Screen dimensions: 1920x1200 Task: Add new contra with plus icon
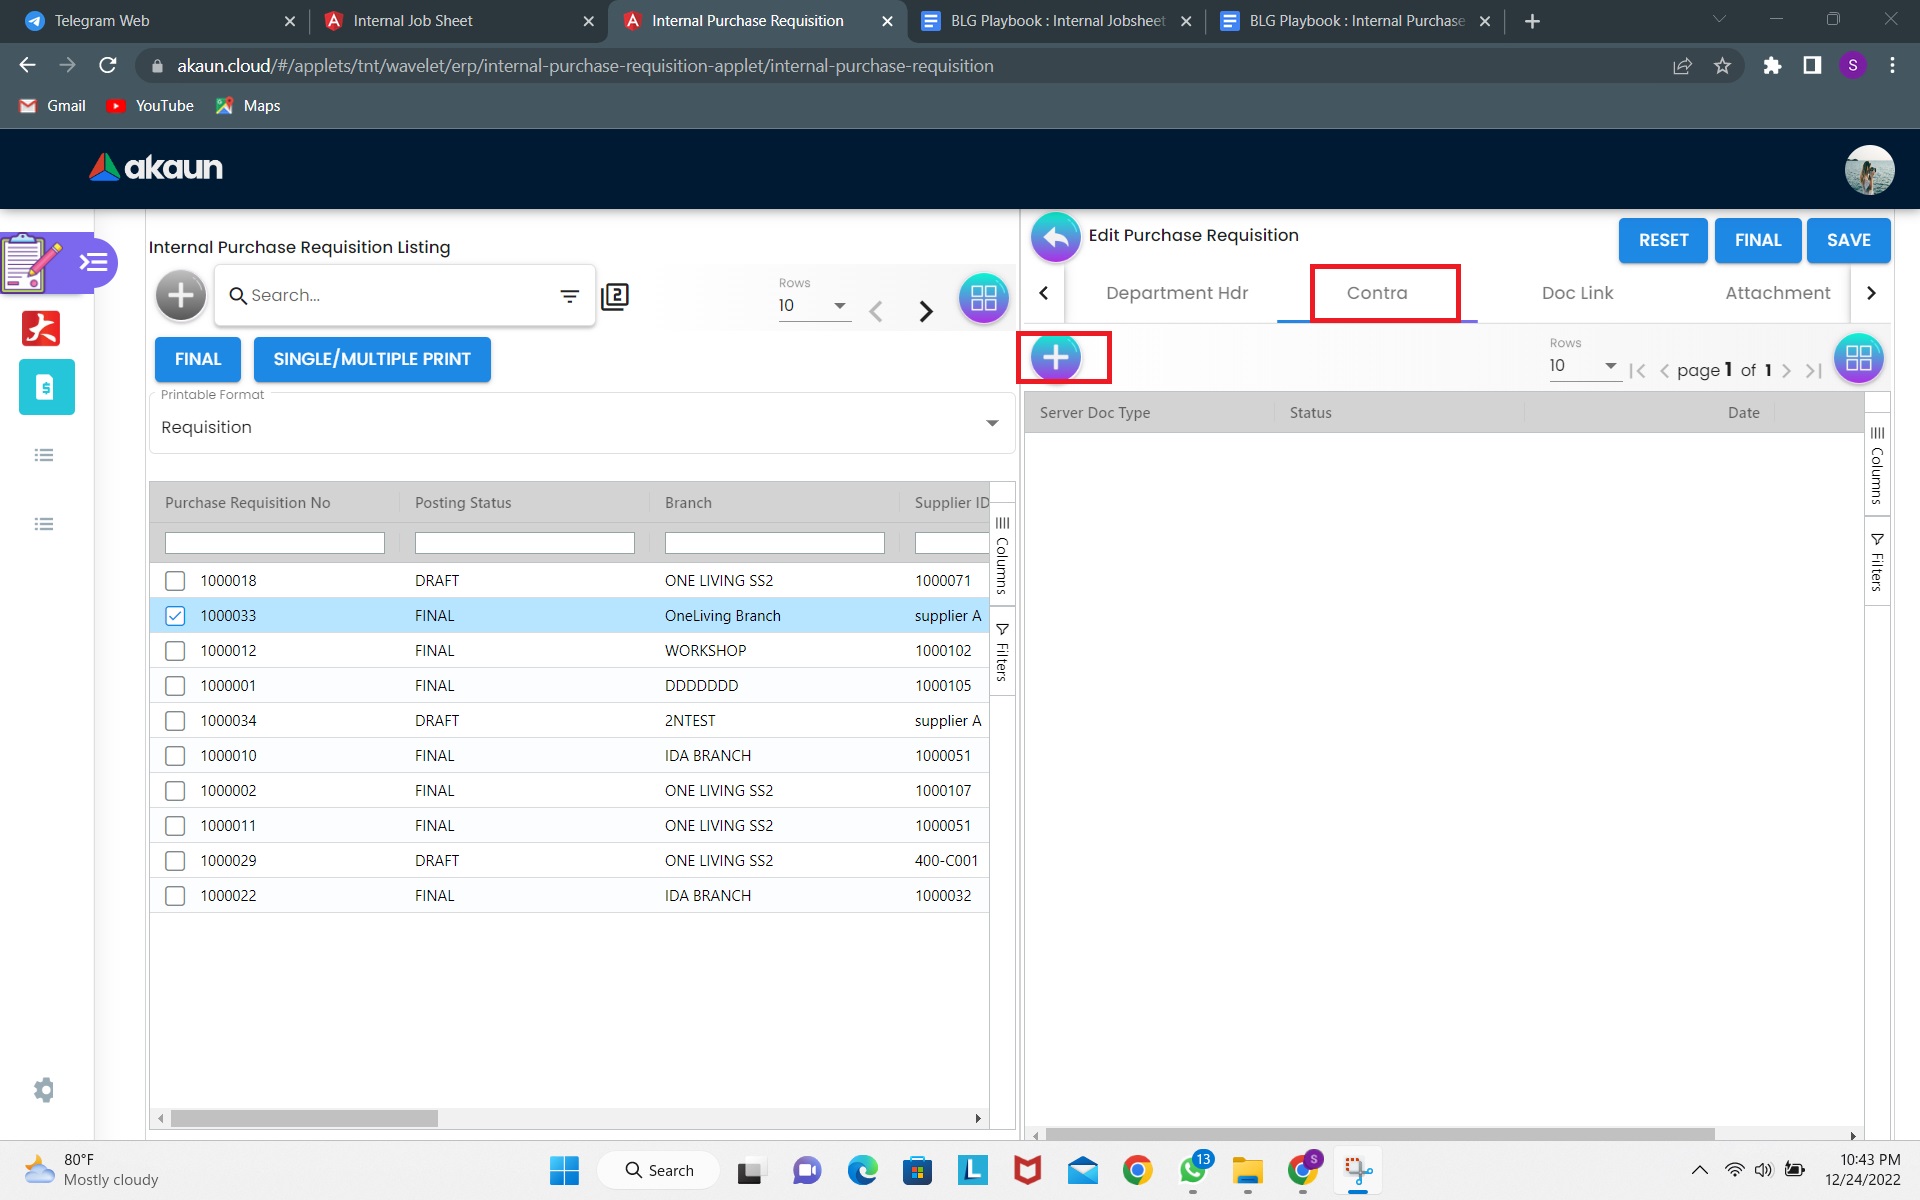tap(1055, 358)
